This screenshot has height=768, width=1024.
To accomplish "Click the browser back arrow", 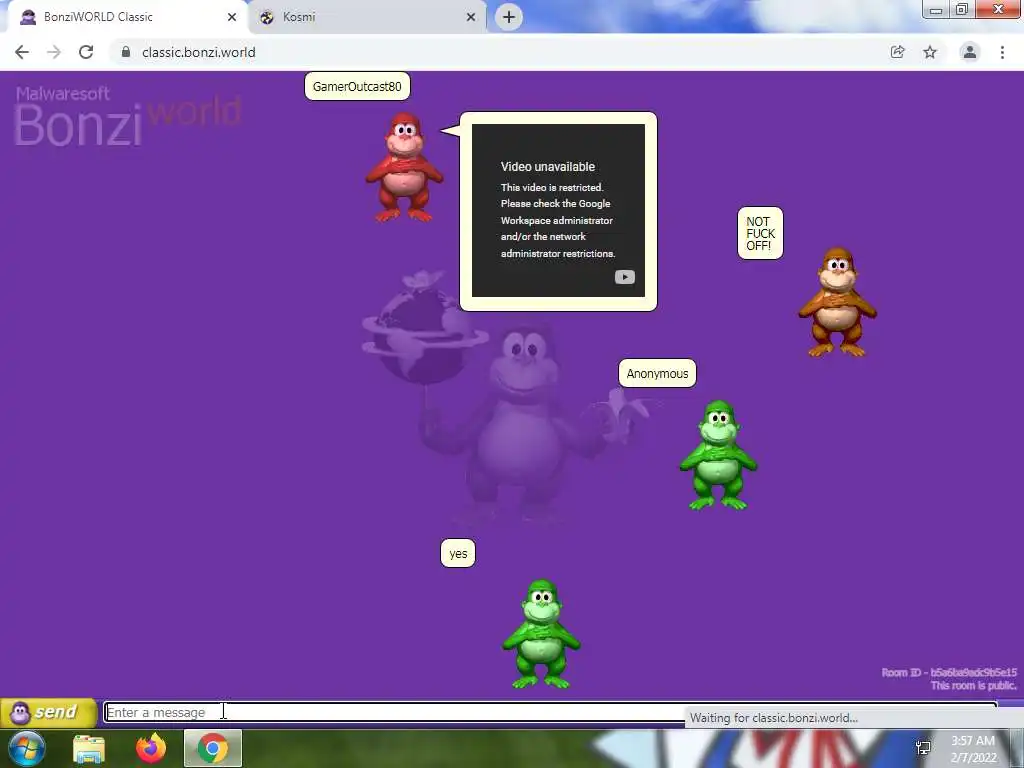I will coord(22,52).
